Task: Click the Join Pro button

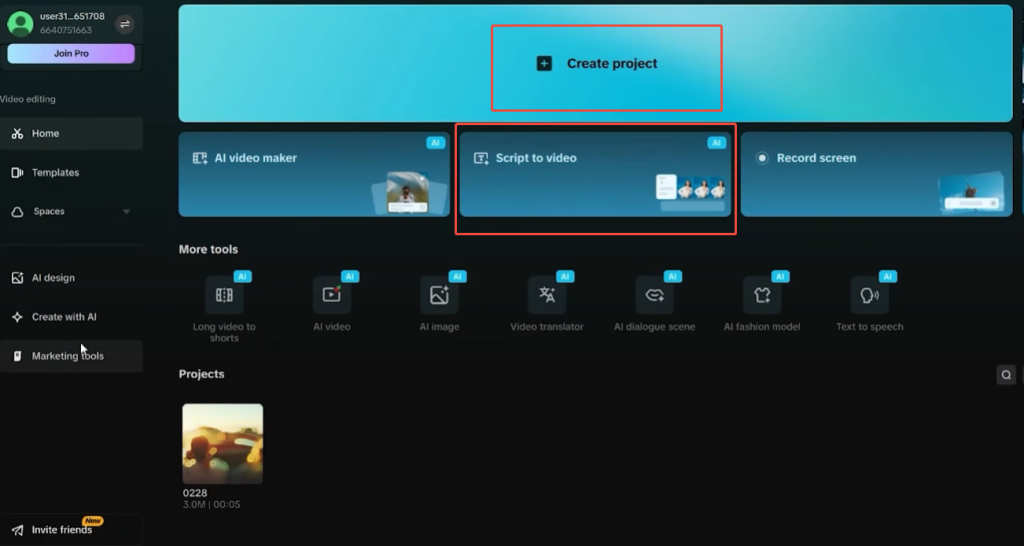Action: coord(71,54)
